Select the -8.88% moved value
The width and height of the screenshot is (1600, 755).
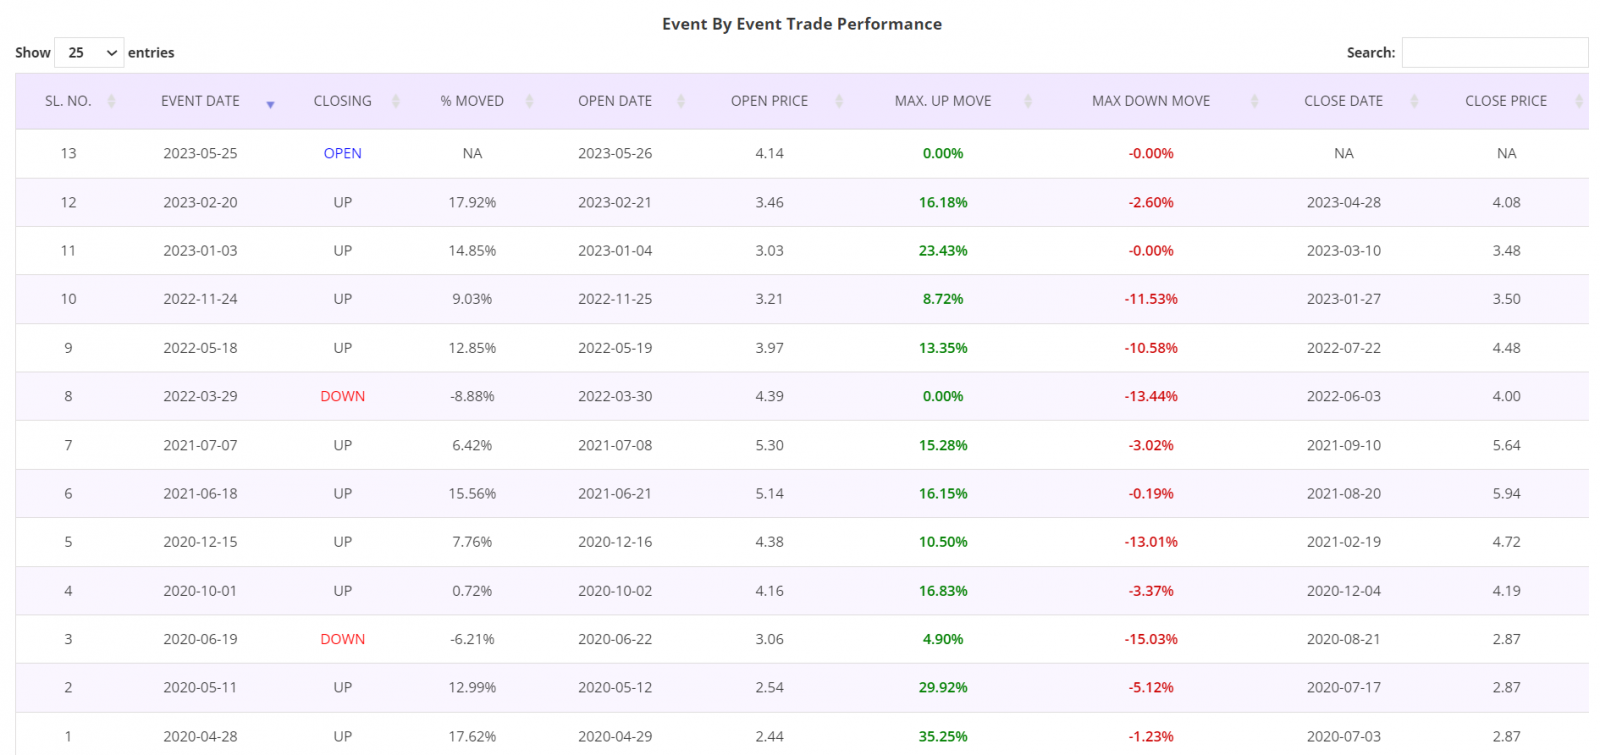(x=472, y=396)
